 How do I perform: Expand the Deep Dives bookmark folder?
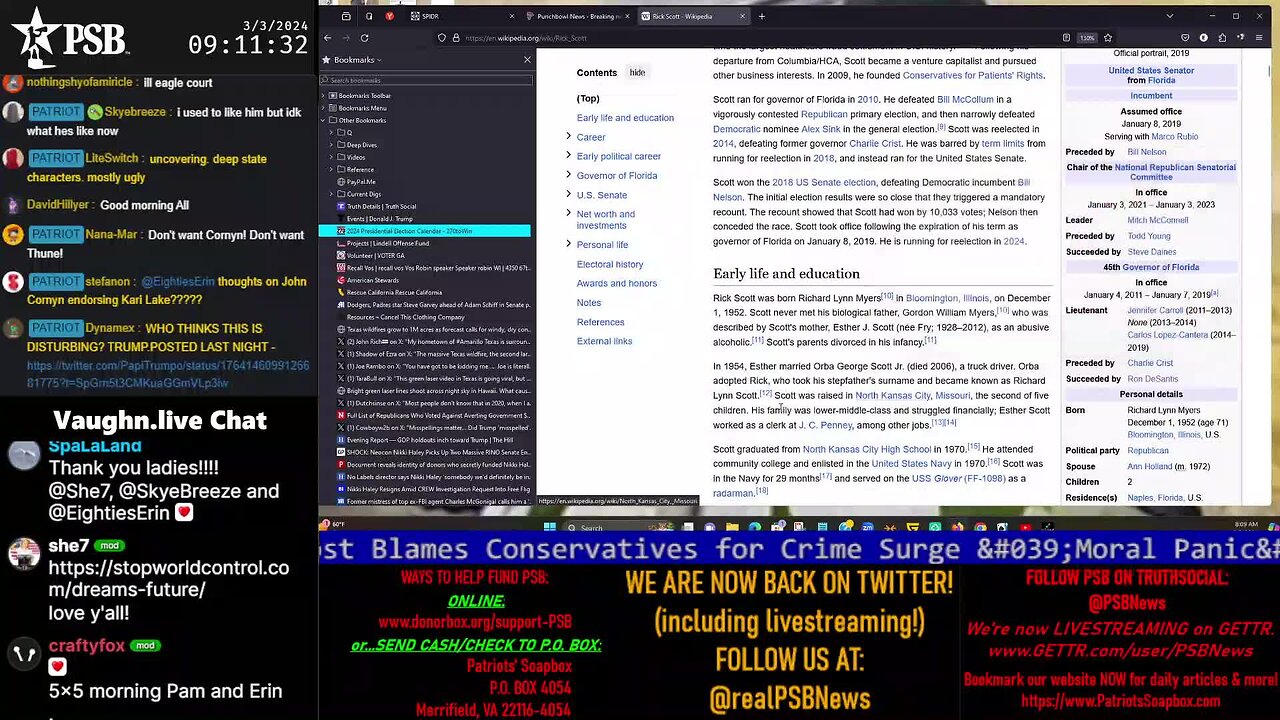332,145
